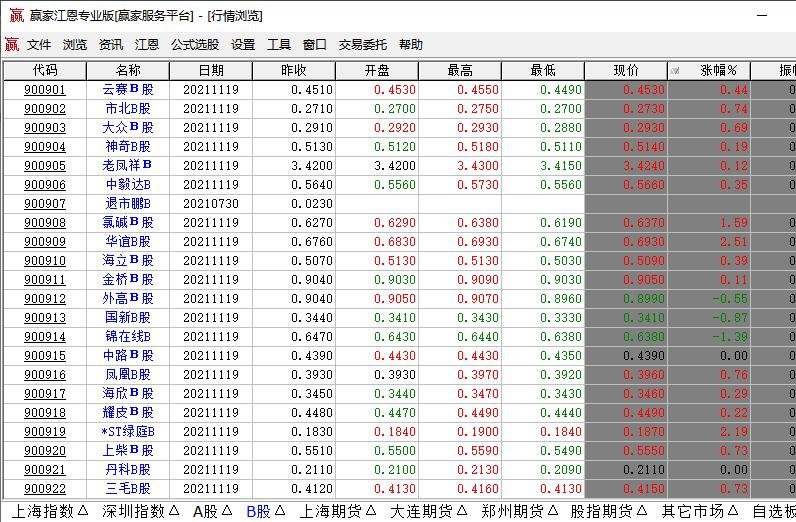The image size is (796, 522).
Task: Open the 窗口 menu
Action: (315, 45)
